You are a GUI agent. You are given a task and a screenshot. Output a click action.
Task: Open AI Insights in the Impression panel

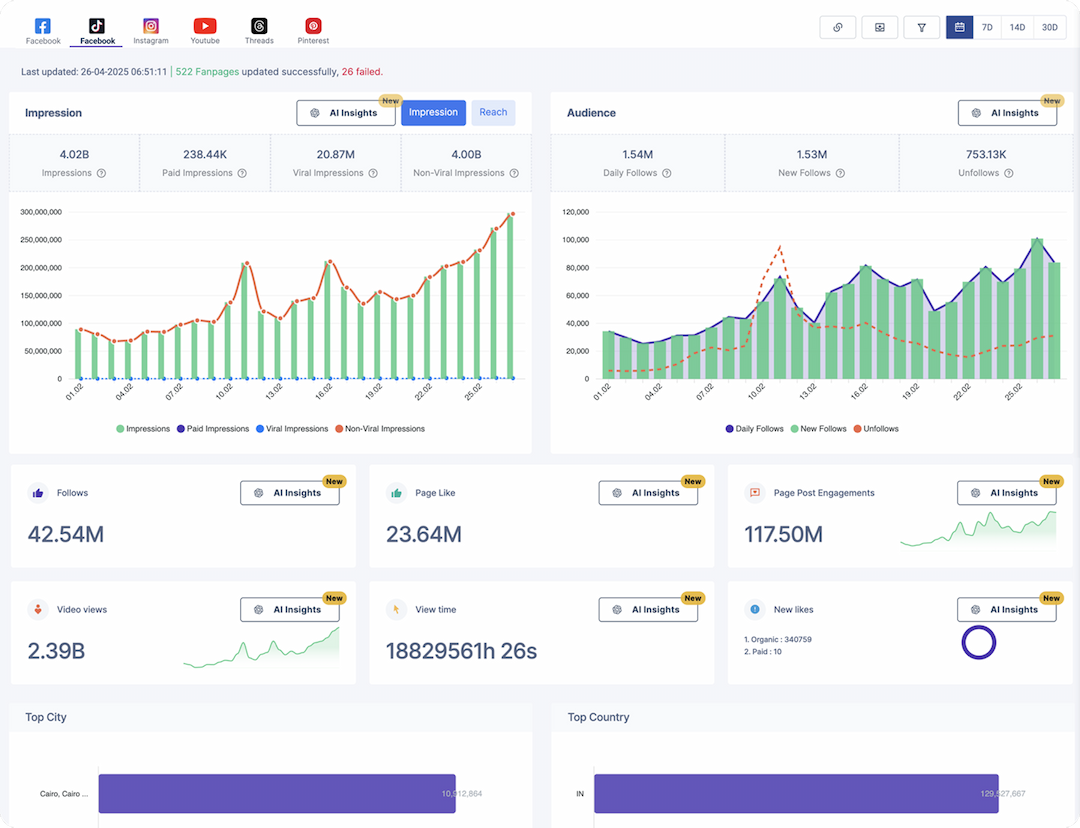[346, 113]
